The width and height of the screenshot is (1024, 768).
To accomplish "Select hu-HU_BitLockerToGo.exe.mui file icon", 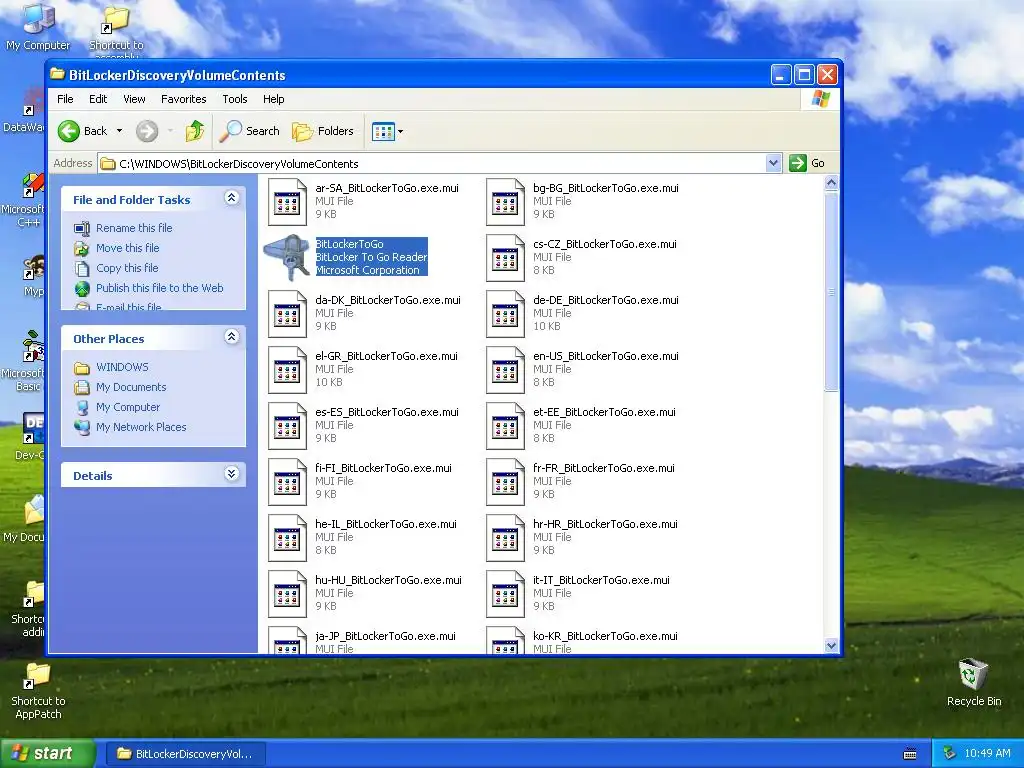I will pyautogui.click(x=287, y=595).
